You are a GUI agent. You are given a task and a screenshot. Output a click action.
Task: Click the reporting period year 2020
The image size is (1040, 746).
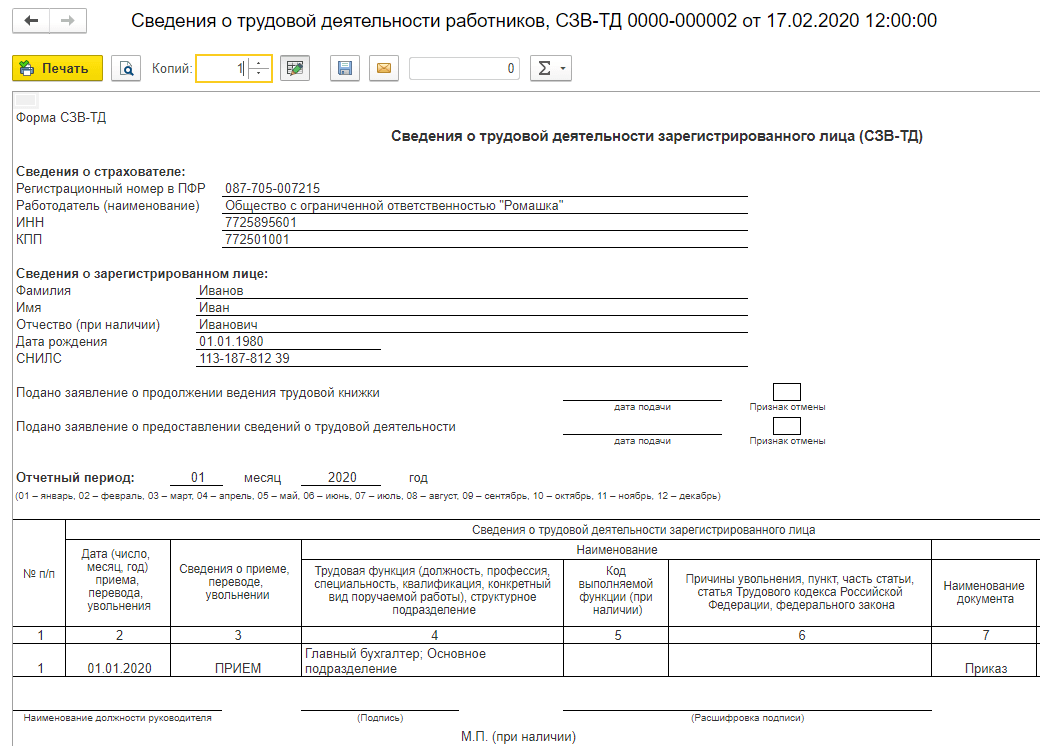pos(341,477)
